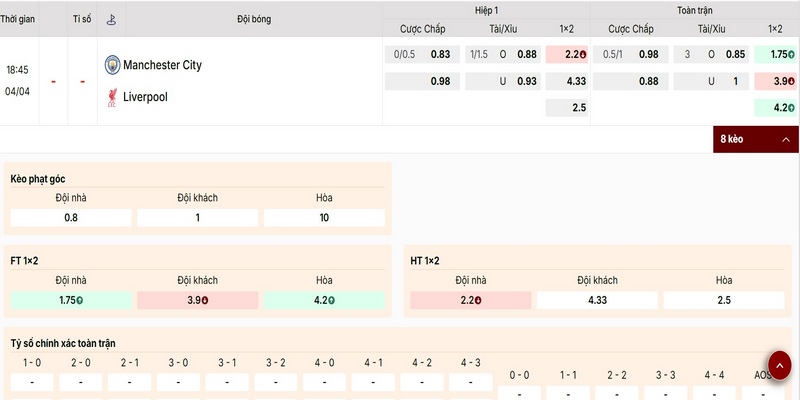The image size is (800, 400).
Task: Click green arrow on FT 1×2 Hòa 4.2
Action: click(x=333, y=300)
